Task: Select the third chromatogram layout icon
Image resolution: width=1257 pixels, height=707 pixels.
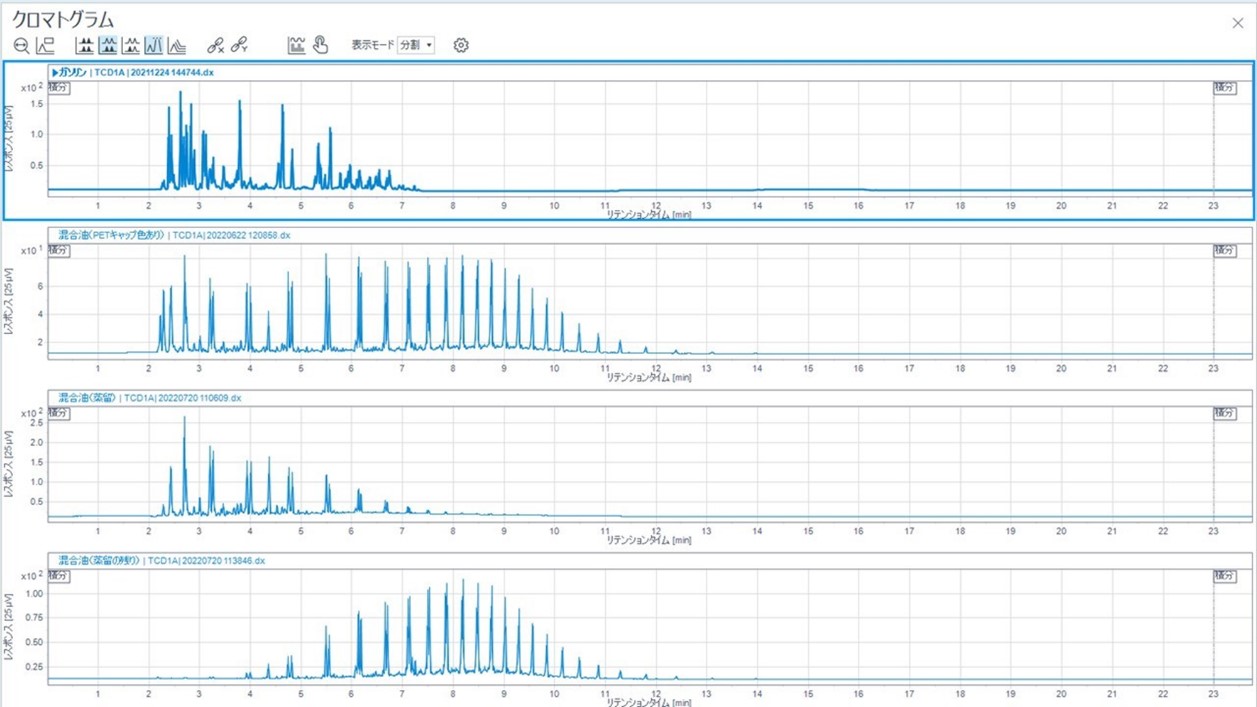Action: pos(131,45)
